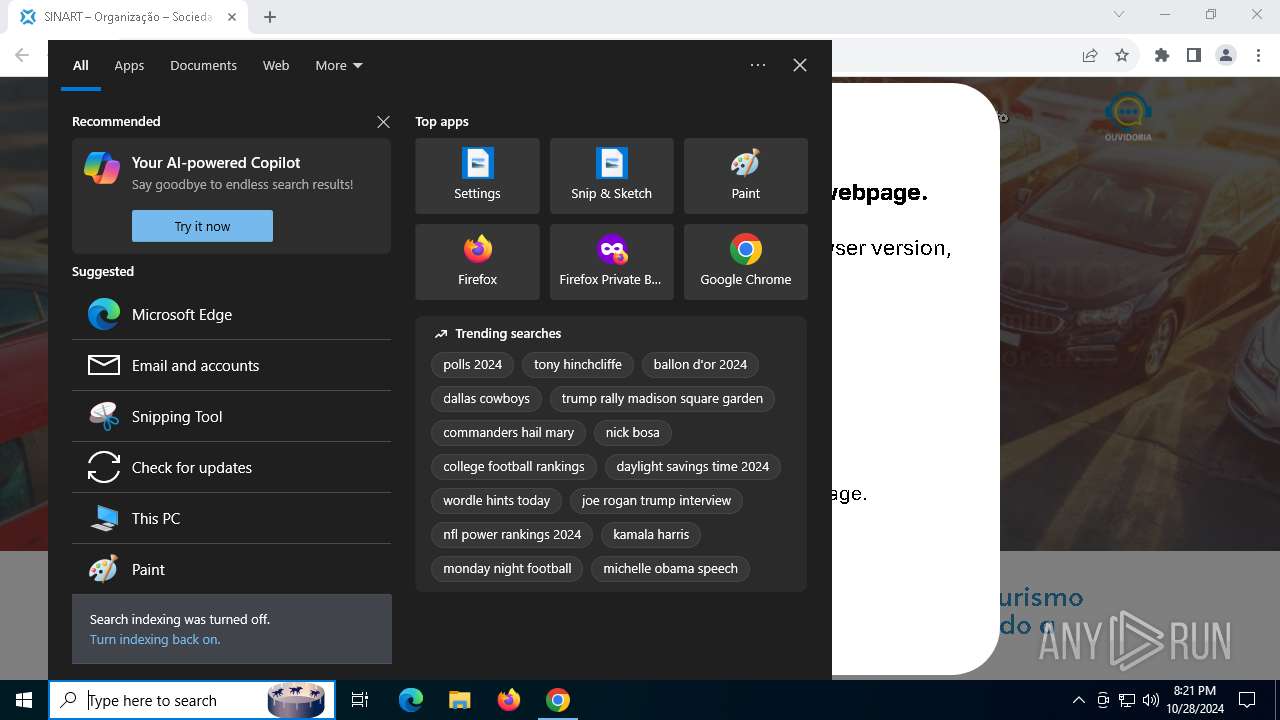Switch to the Web tab

(276, 65)
